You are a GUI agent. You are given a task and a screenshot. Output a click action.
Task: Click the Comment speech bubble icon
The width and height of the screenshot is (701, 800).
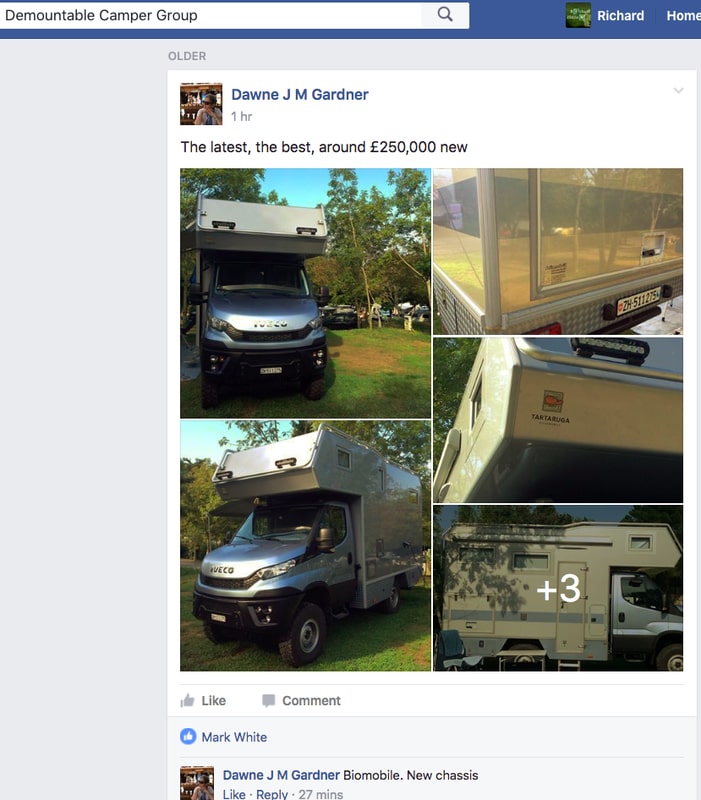coord(268,701)
